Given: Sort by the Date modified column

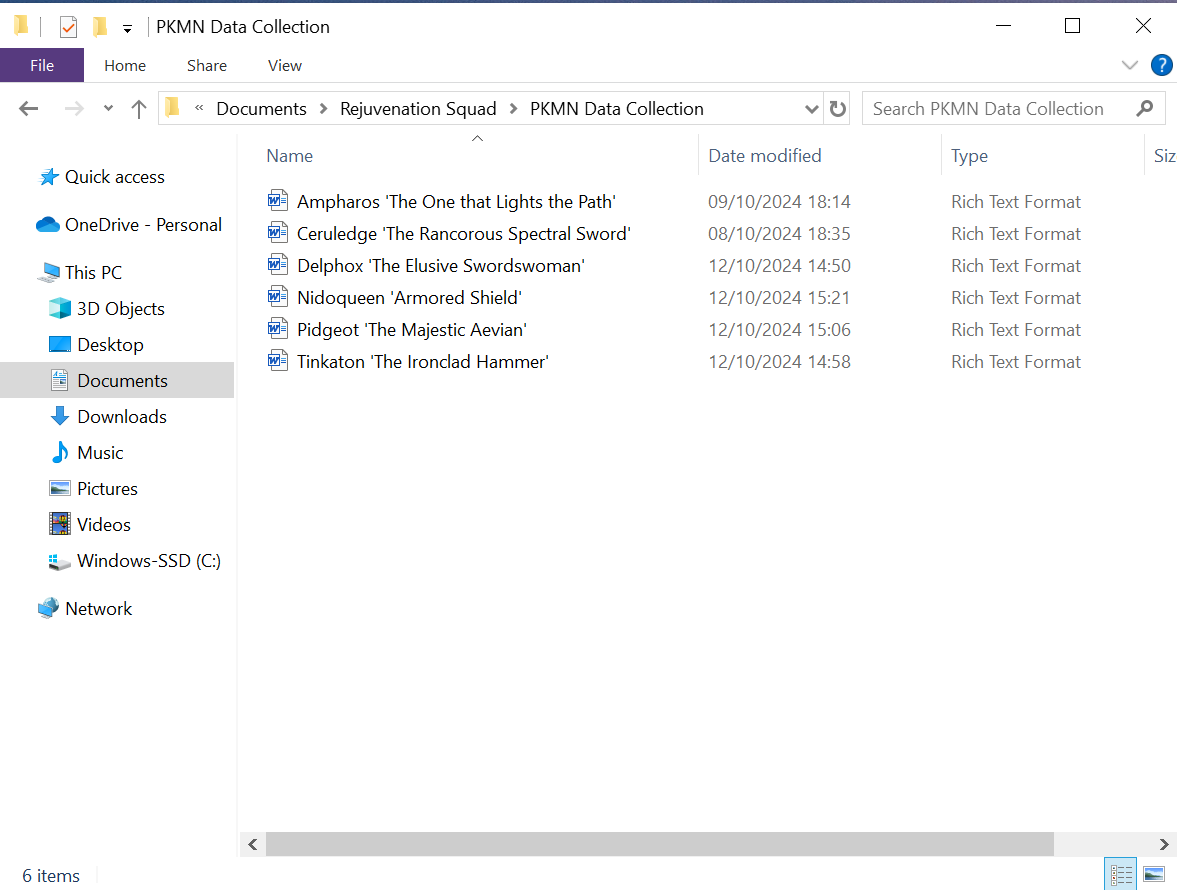Looking at the screenshot, I should click(x=764, y=156).
